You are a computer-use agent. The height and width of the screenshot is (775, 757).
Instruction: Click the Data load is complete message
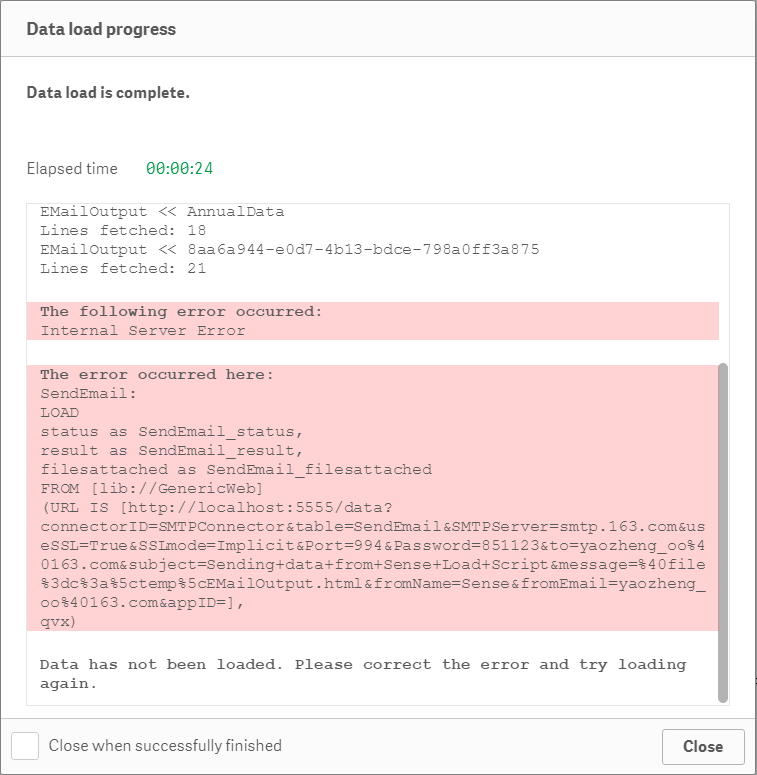click(108, 93)
